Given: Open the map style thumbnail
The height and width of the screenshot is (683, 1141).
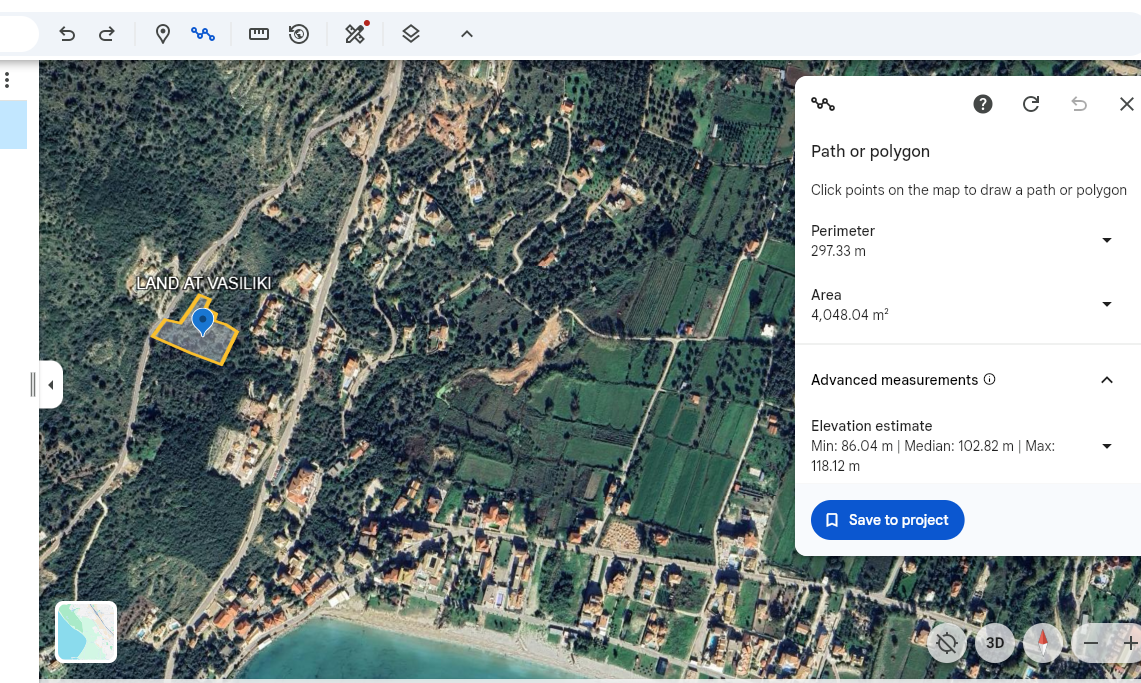Looking at the screenshot, I should point(86,632).
